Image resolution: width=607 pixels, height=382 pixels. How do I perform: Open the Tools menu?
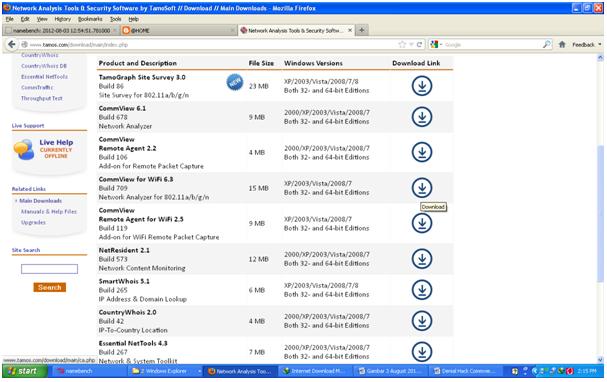(115, 19)
